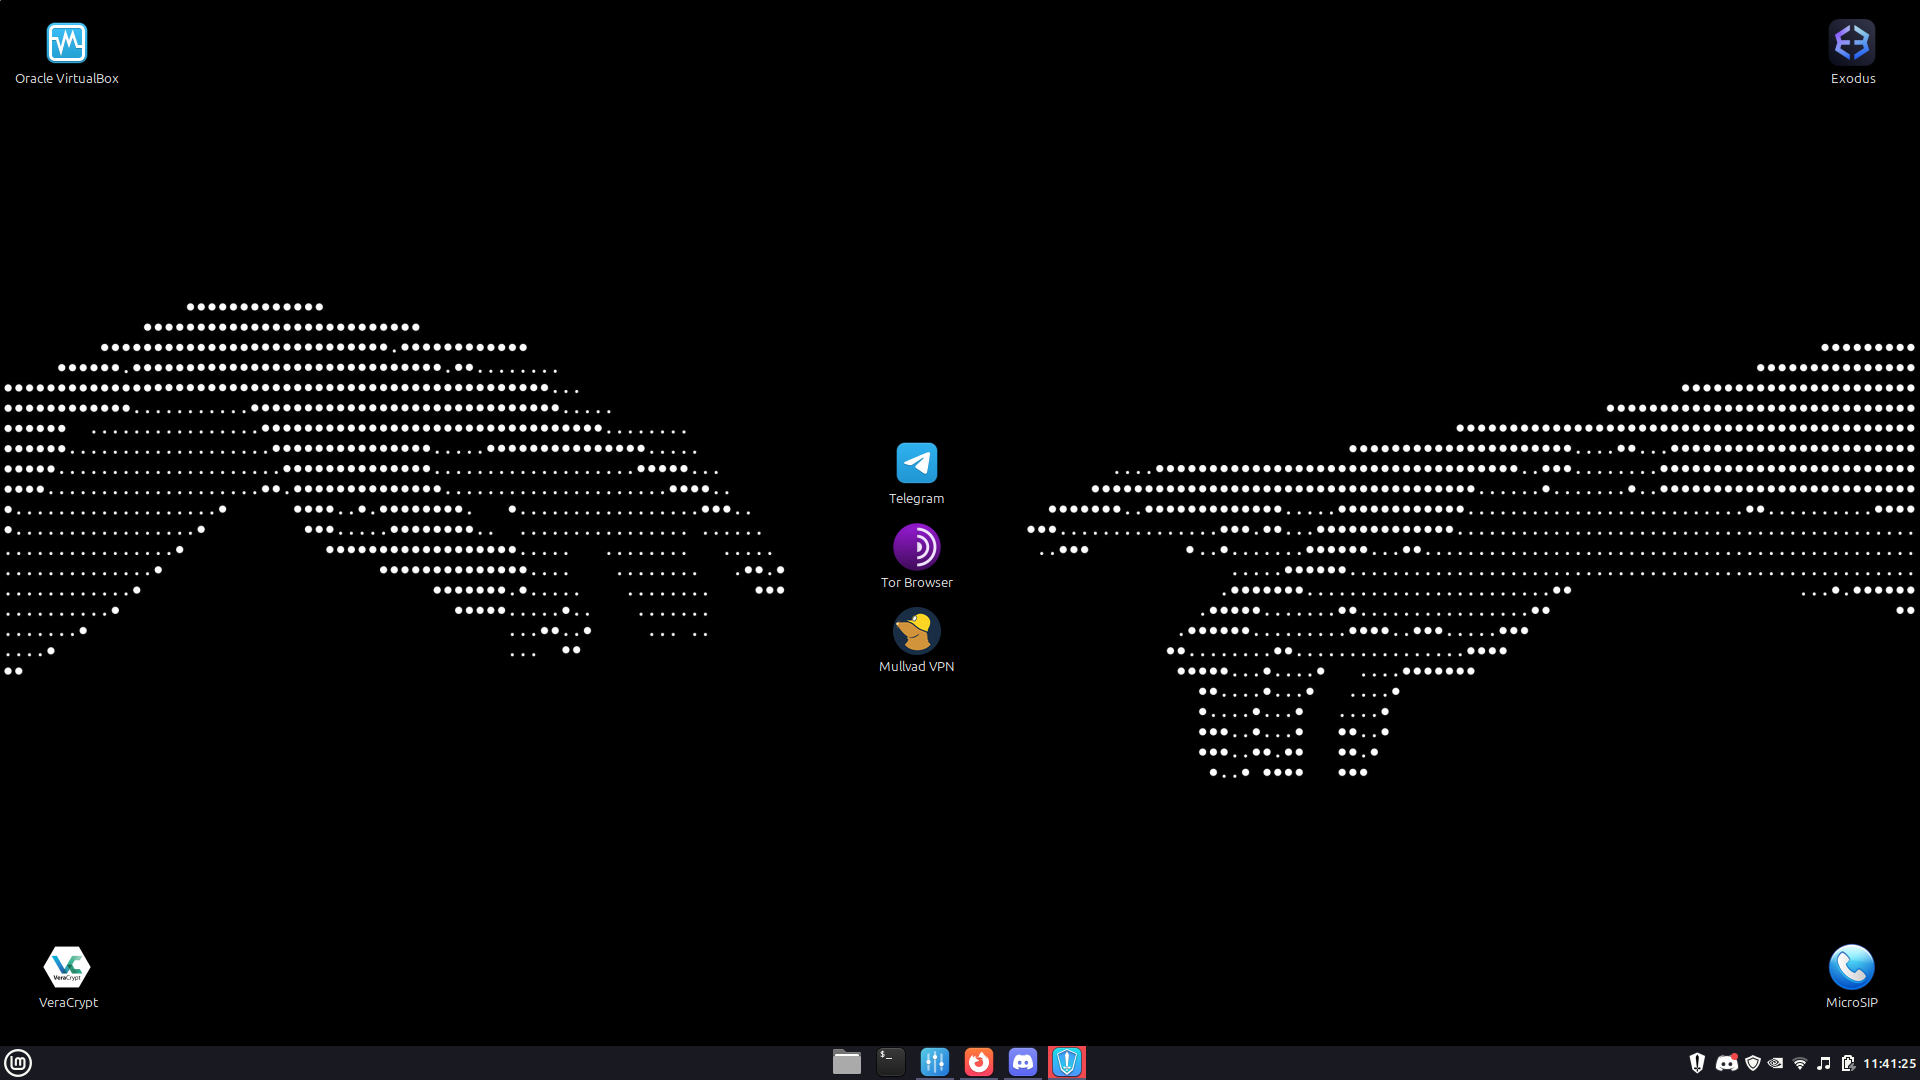
Task: Switch to the audio mixer taskbar app
Action: tap(934, 1062)
